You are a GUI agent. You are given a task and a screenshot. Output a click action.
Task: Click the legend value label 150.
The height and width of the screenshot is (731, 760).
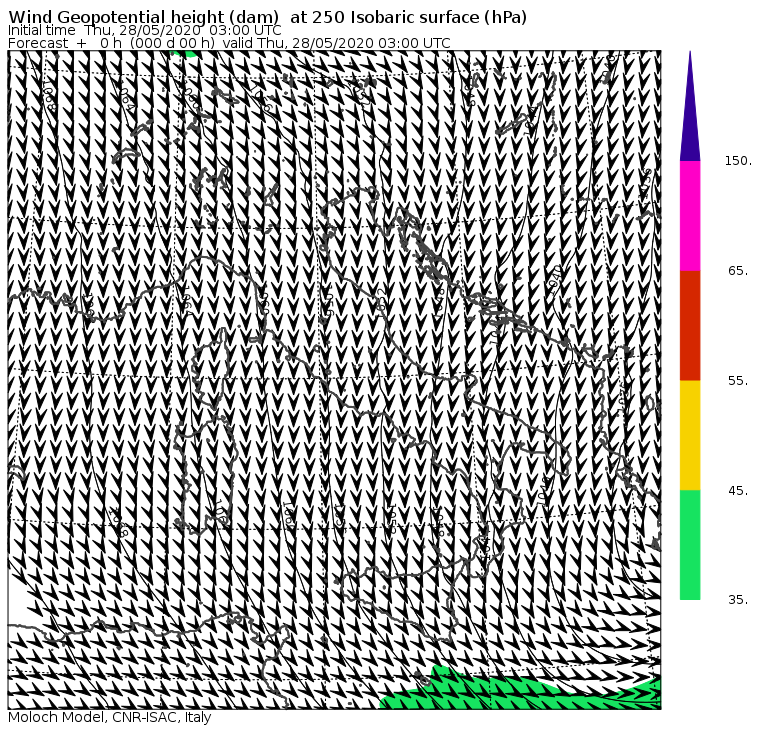[x=738, y=161]
